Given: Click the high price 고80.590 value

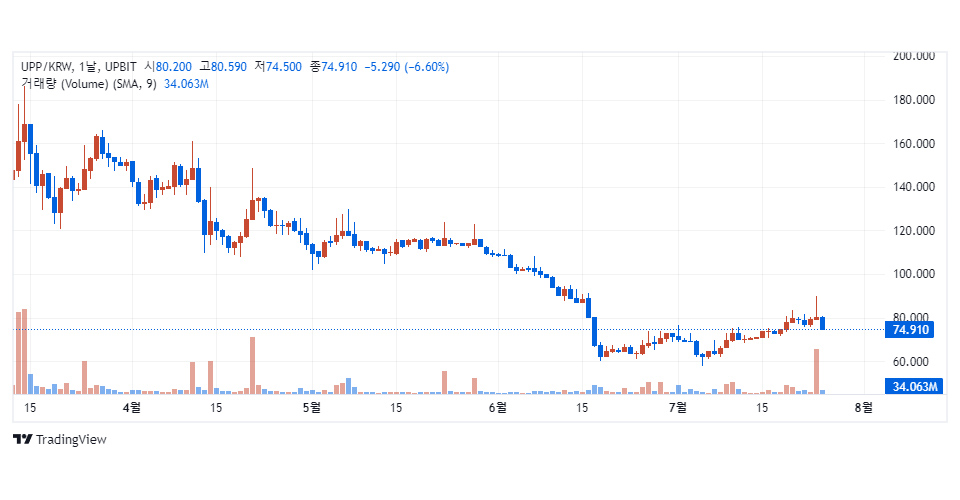Looking at the screenshot, I should pos(222,67).
